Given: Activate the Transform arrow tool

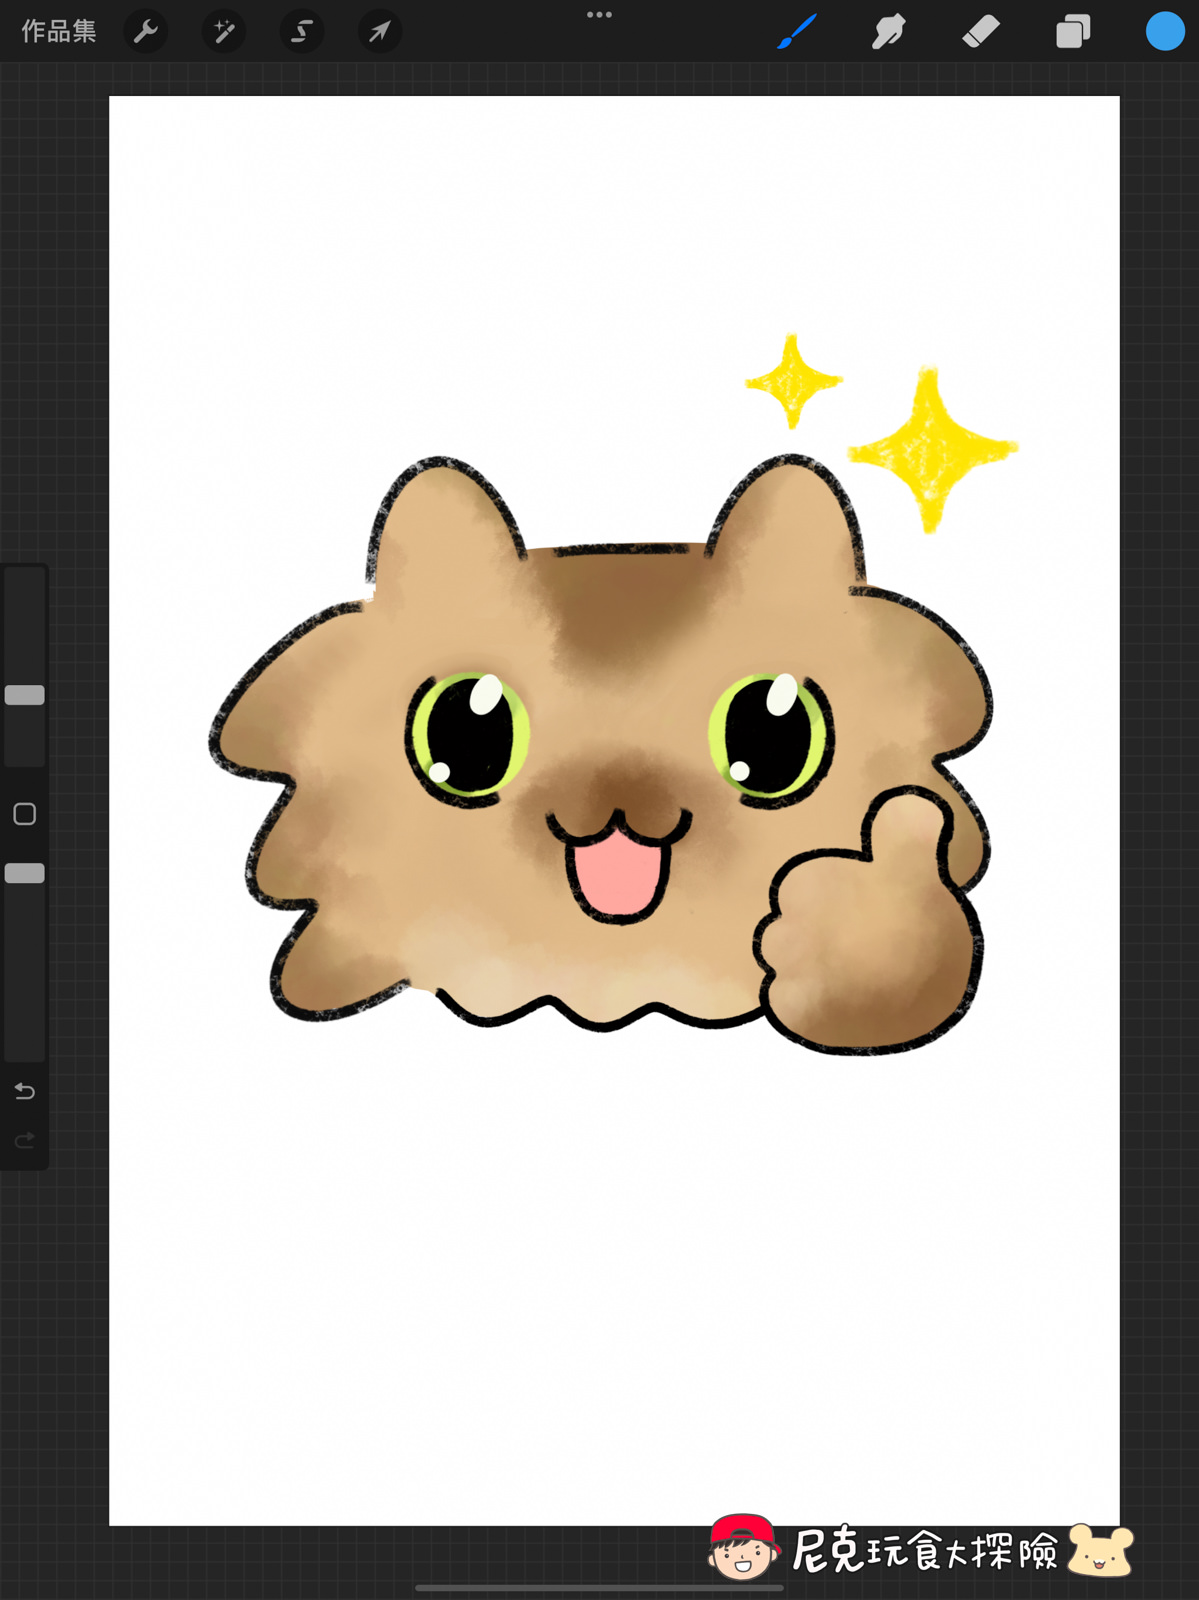Looking at the screenshot, I should point(380,32).
